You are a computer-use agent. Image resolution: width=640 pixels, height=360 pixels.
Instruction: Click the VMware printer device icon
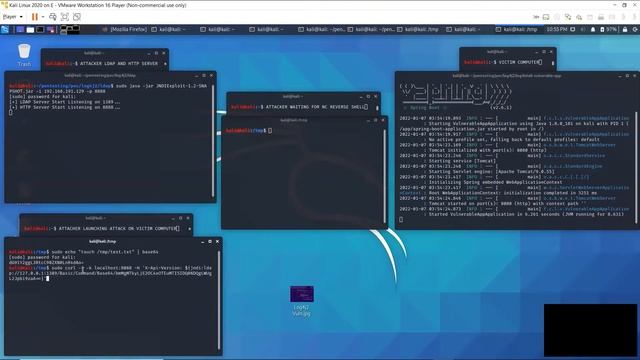pyautogui.click(x=601, y=17)
